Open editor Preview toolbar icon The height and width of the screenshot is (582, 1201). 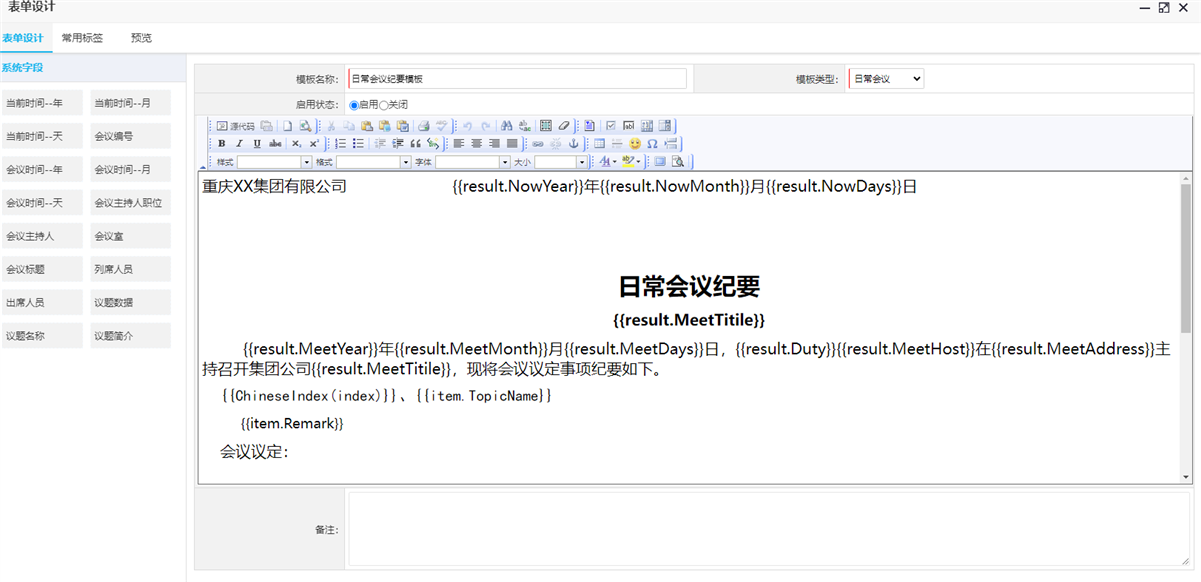(304, 126)
